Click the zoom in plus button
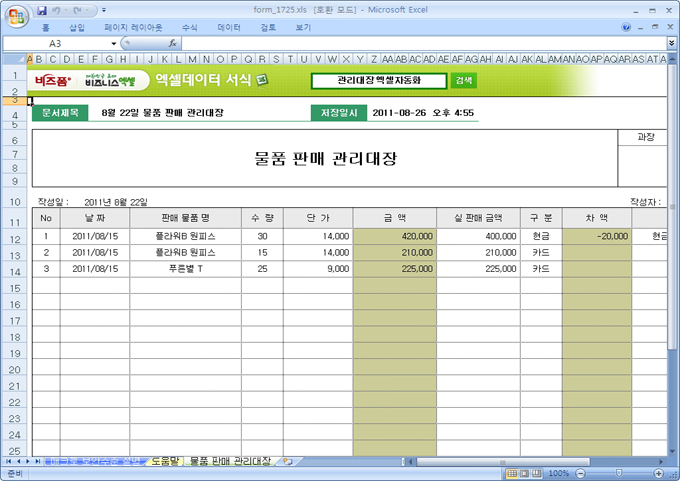Screen dimensions: 680x481 (663, 473)
